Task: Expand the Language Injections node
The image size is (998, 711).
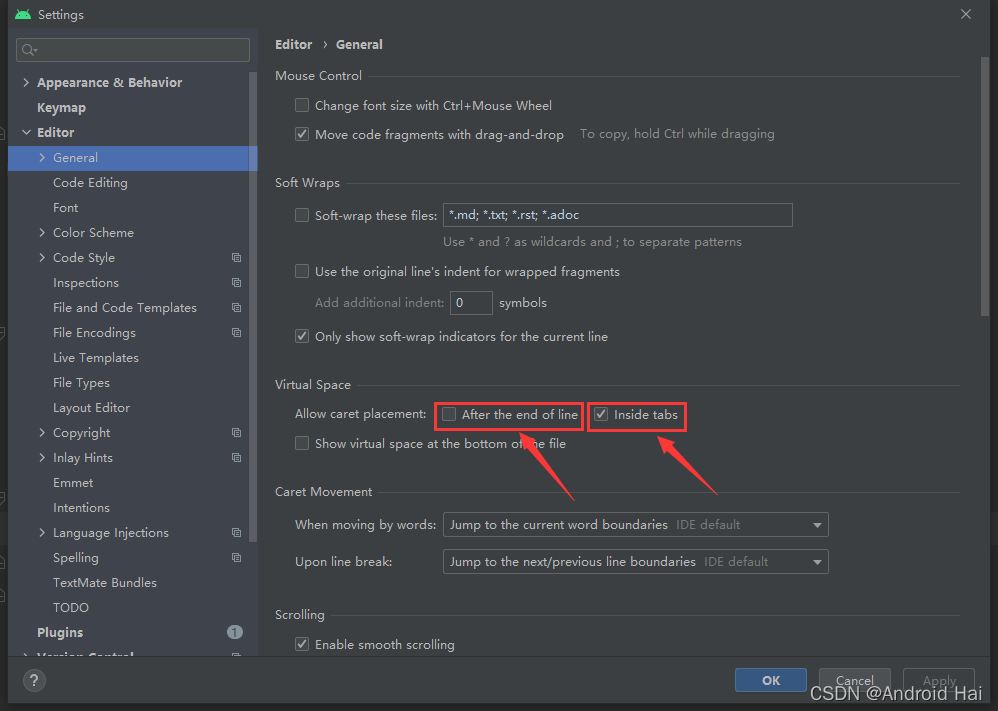Action: [42, 532]
